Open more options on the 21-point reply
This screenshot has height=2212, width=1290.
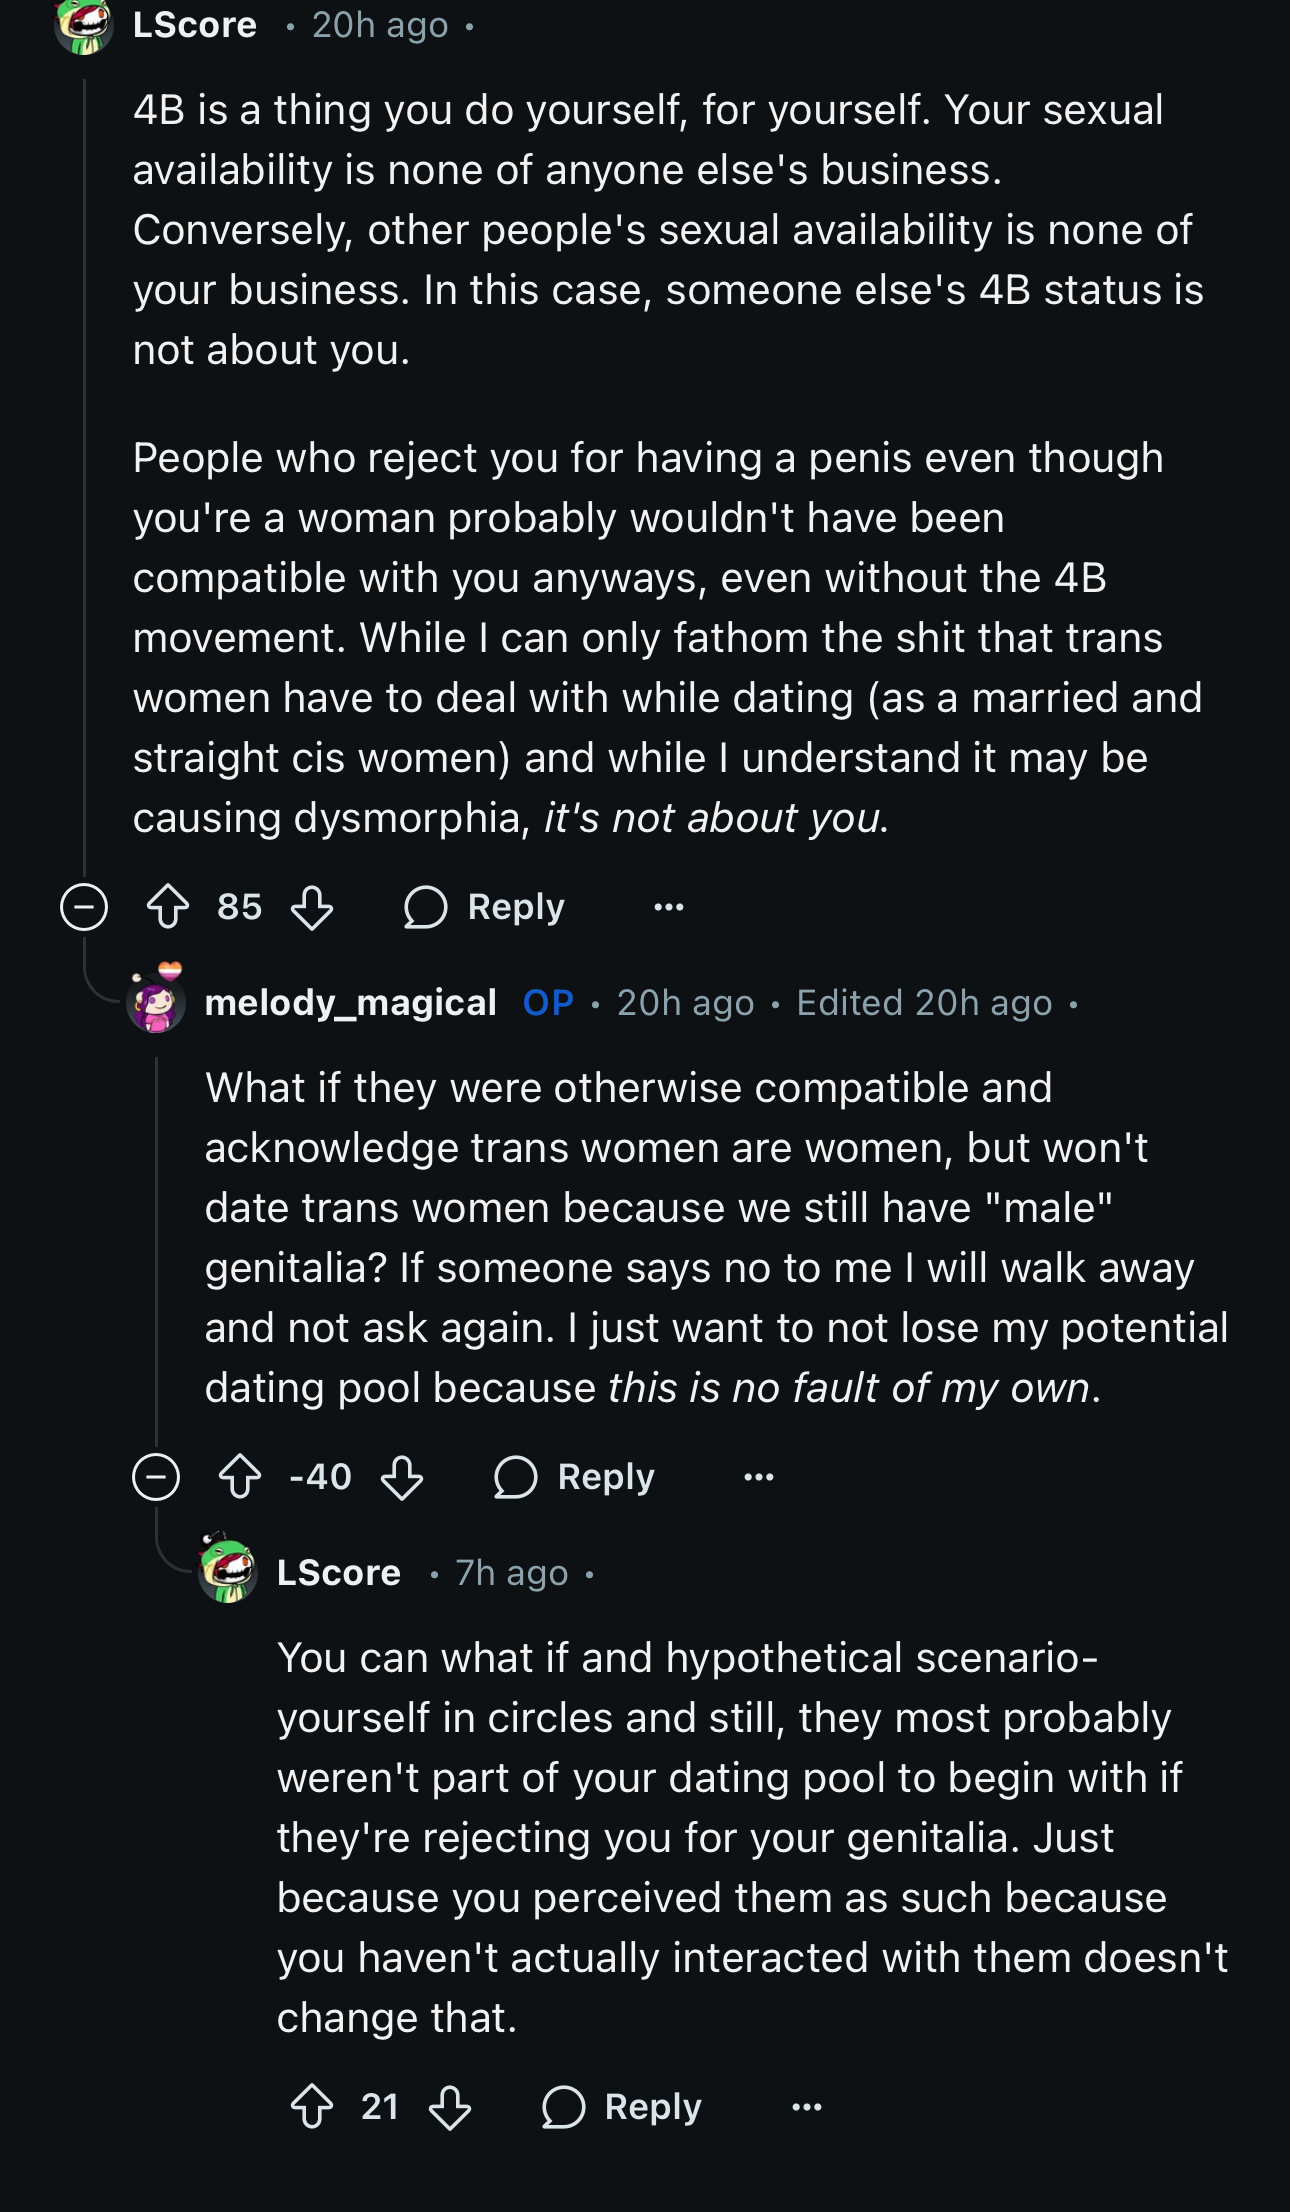click(807, 2107)
